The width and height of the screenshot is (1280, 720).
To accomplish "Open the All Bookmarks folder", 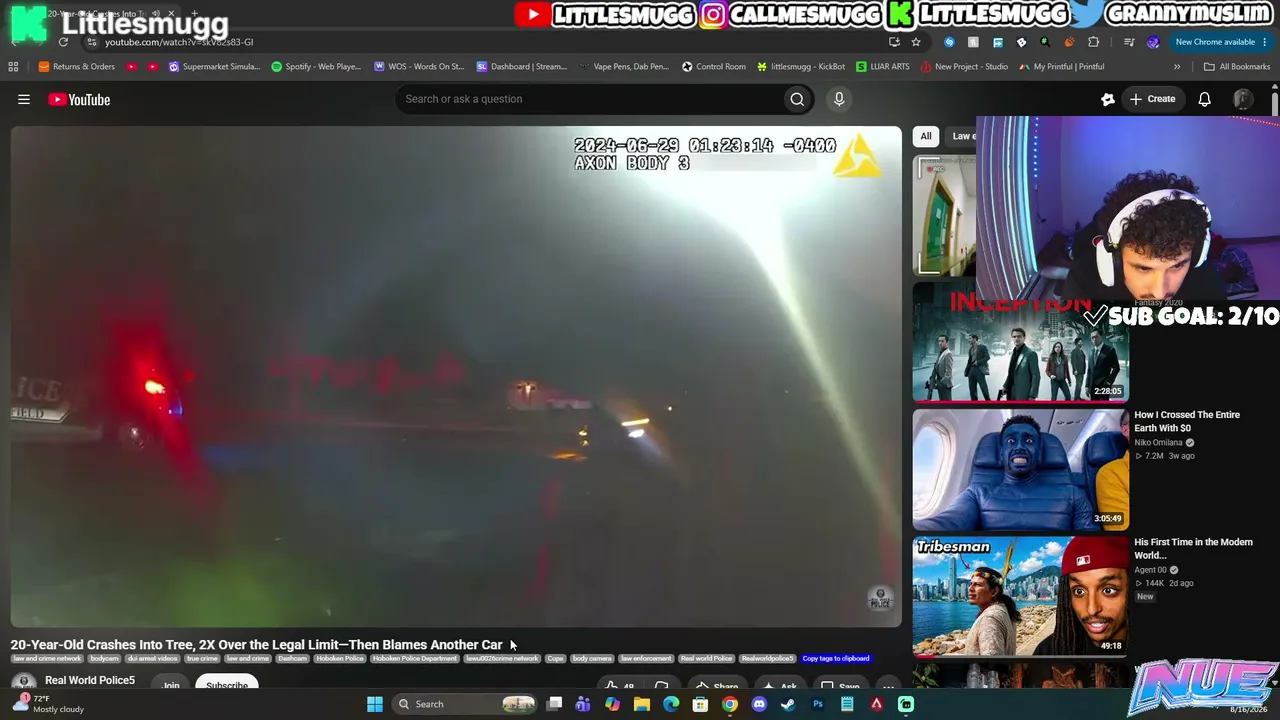I will coord(1237,67).
